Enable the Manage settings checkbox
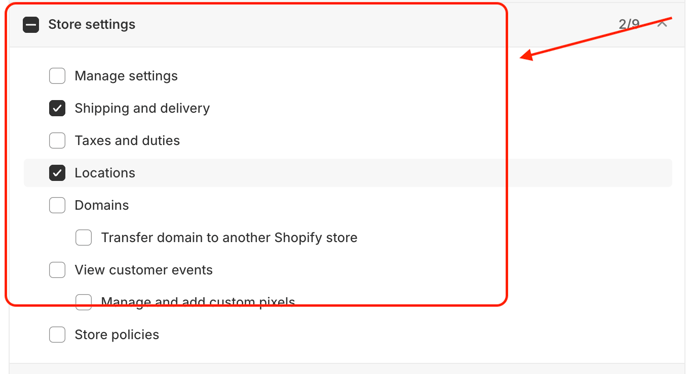 pyautogui.click(x=57, y=76)
